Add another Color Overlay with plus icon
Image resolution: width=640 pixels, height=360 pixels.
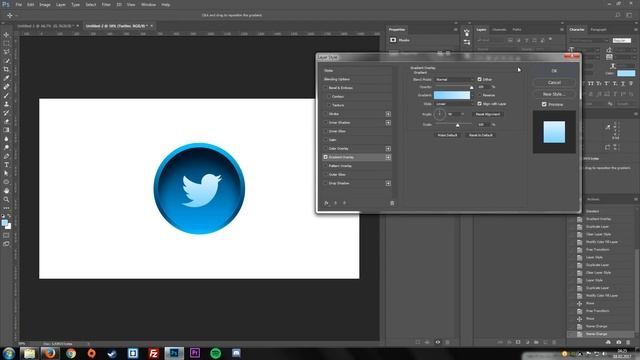click(388, 149)
